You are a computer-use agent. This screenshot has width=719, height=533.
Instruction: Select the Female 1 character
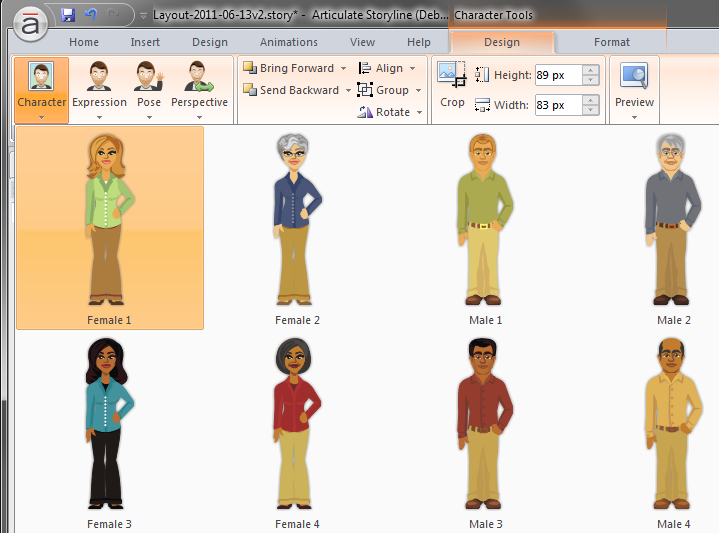pos(110,228)
